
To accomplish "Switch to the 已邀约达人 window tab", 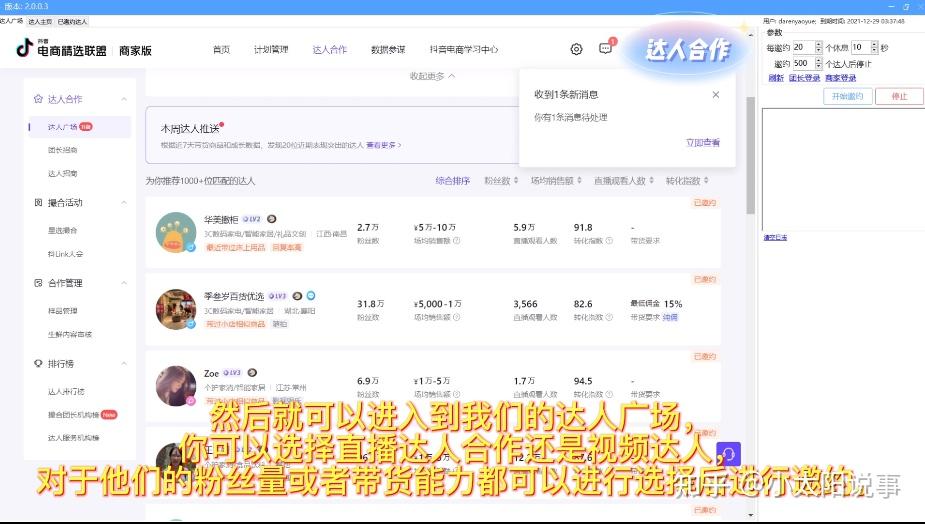I will 72,21.
